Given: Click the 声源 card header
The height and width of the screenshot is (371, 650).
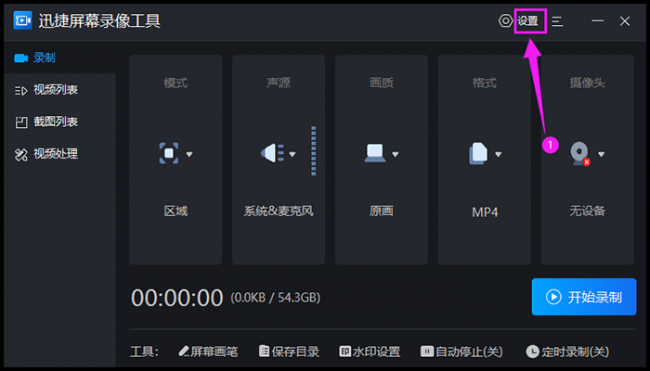Looking at the screenshot, I should click(279, 83).
